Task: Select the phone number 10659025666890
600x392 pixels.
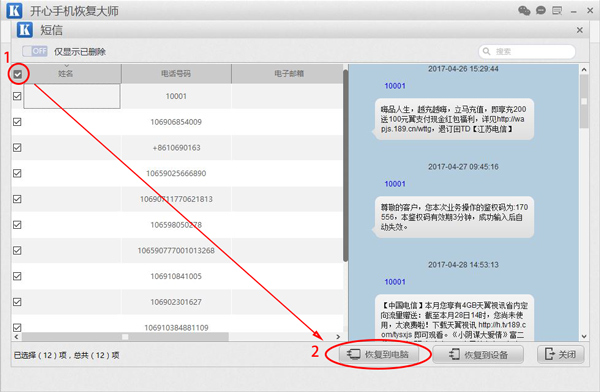Action: [176, 173]
